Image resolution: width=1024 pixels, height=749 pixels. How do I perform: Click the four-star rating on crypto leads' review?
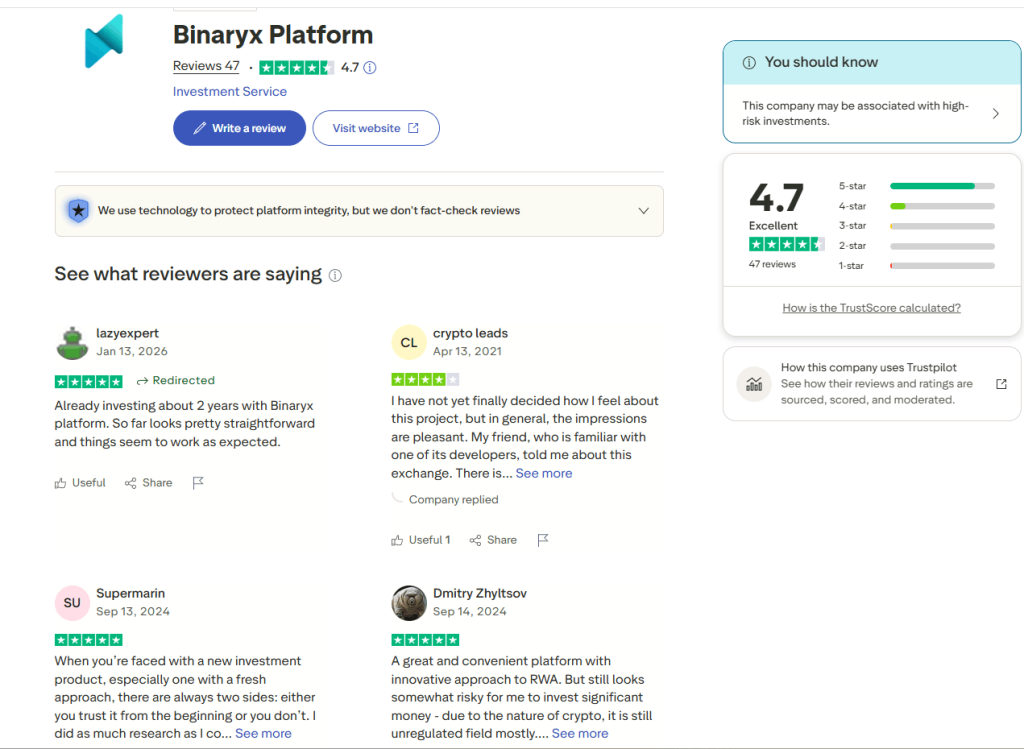[x=425, y=379]
